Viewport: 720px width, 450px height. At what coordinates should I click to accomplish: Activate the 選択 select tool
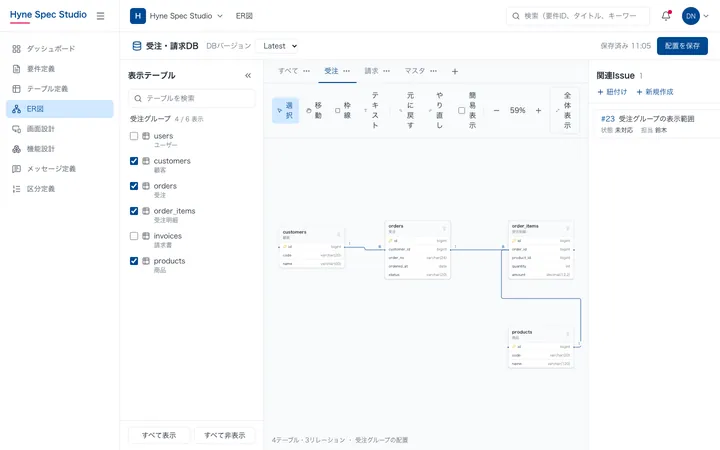click(285, 110)
